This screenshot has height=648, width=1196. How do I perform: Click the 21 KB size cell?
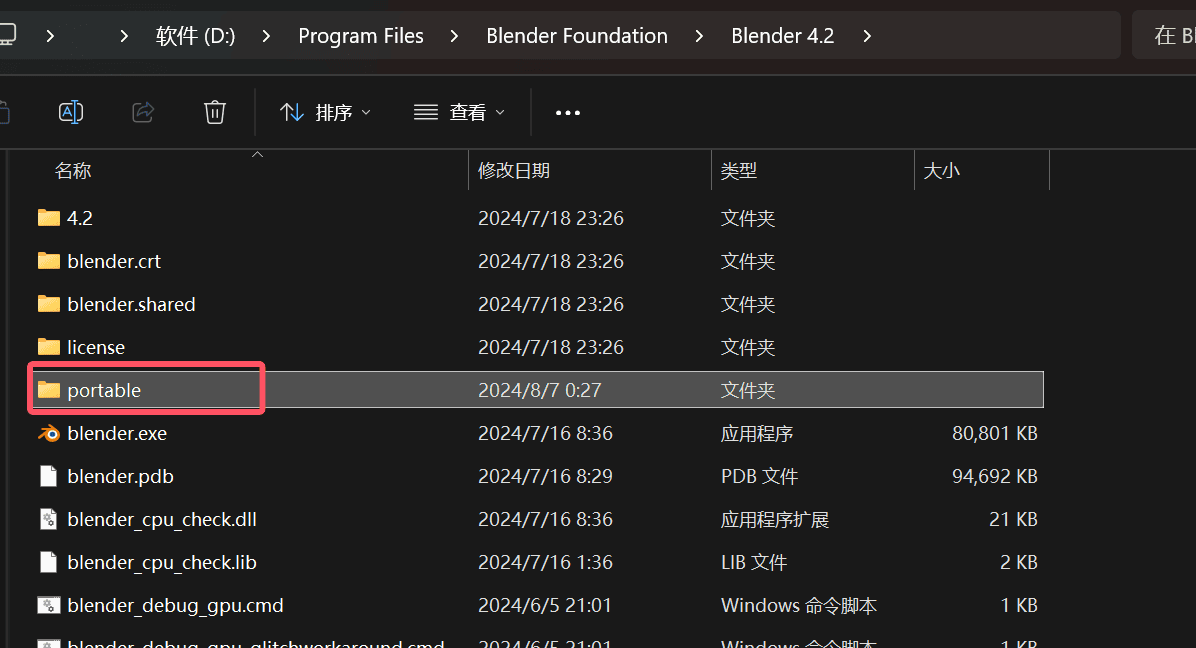[1014, 519]
